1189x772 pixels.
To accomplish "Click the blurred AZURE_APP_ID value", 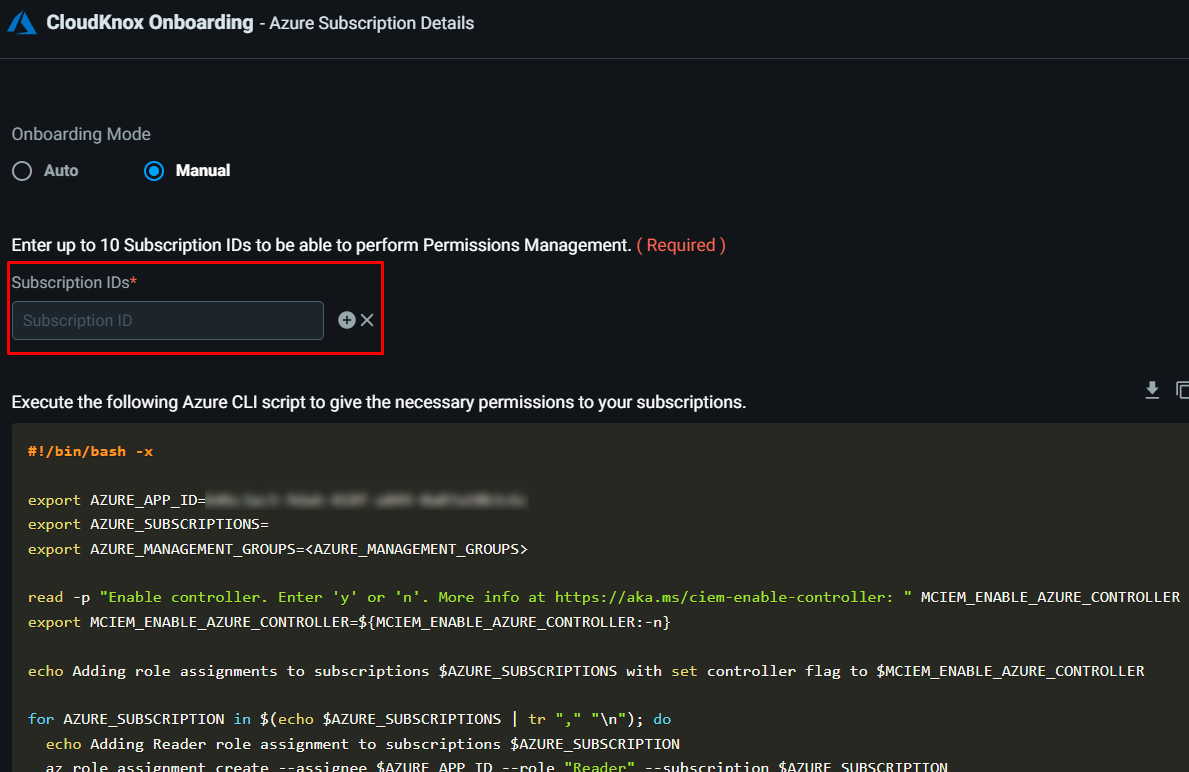I will [x=366, y=499].
